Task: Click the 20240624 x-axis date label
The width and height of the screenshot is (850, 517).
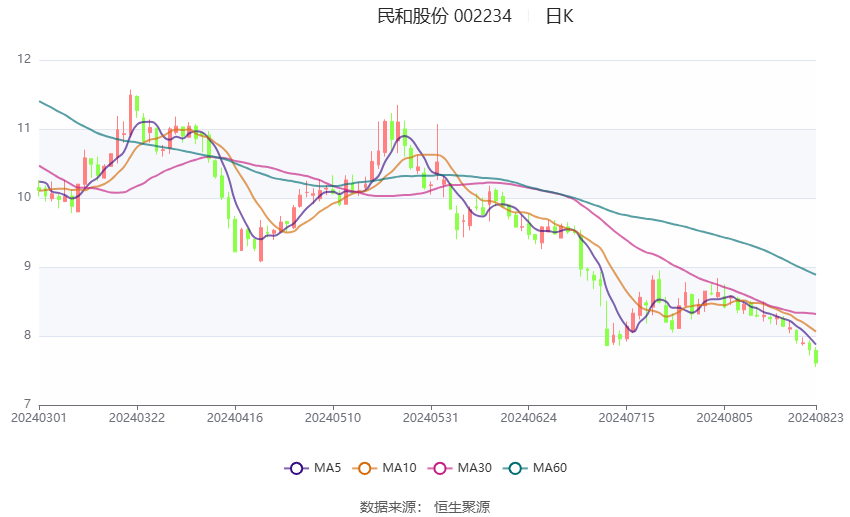Action: click(x=528, y=418)
